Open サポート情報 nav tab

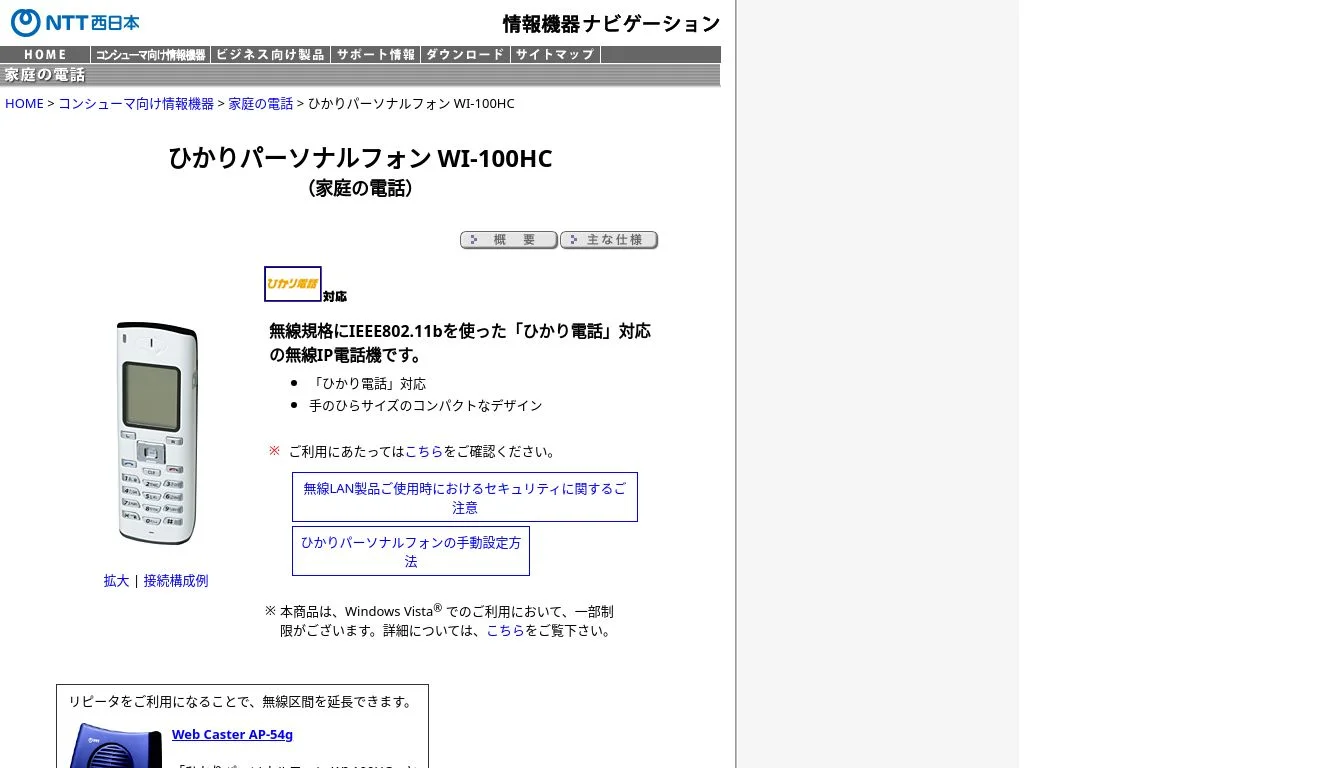tap(375, 55)
